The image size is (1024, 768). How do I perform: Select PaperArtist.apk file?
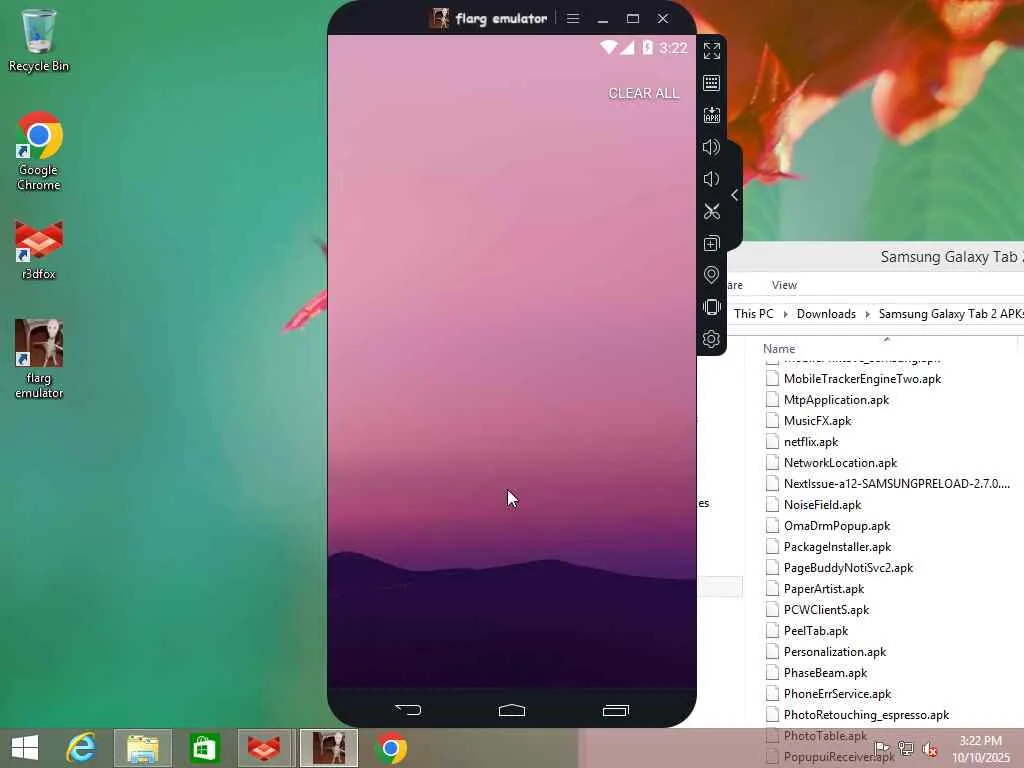click(x=824, y=588)
